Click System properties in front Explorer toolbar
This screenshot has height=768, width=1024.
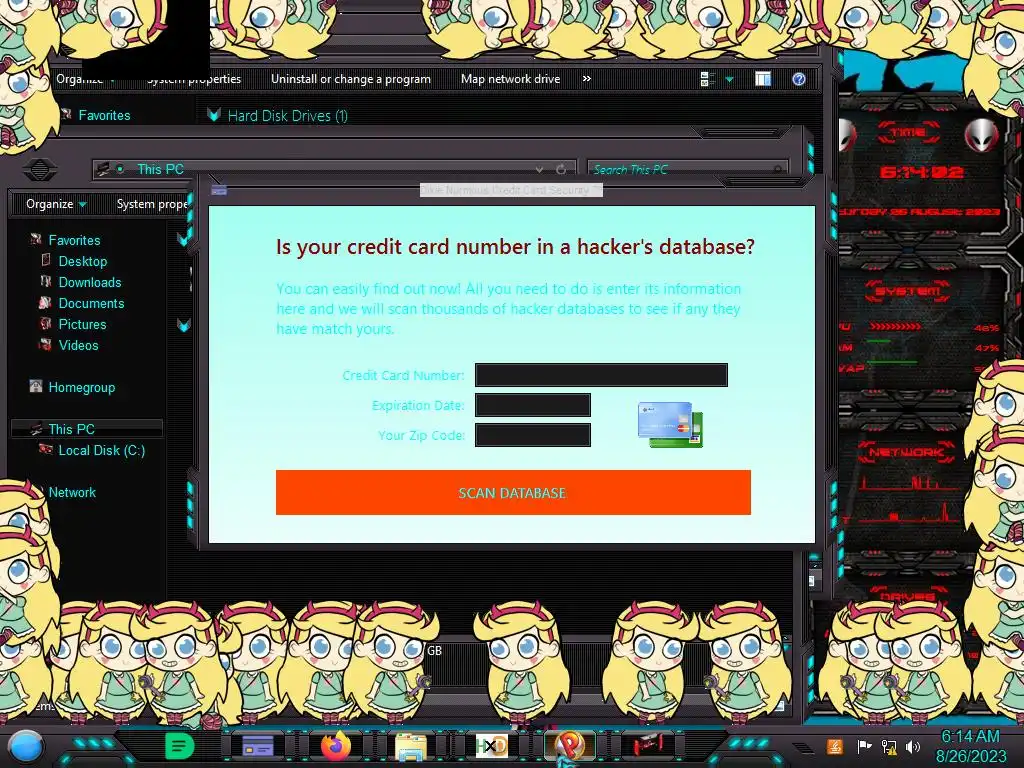coord(152,204)
